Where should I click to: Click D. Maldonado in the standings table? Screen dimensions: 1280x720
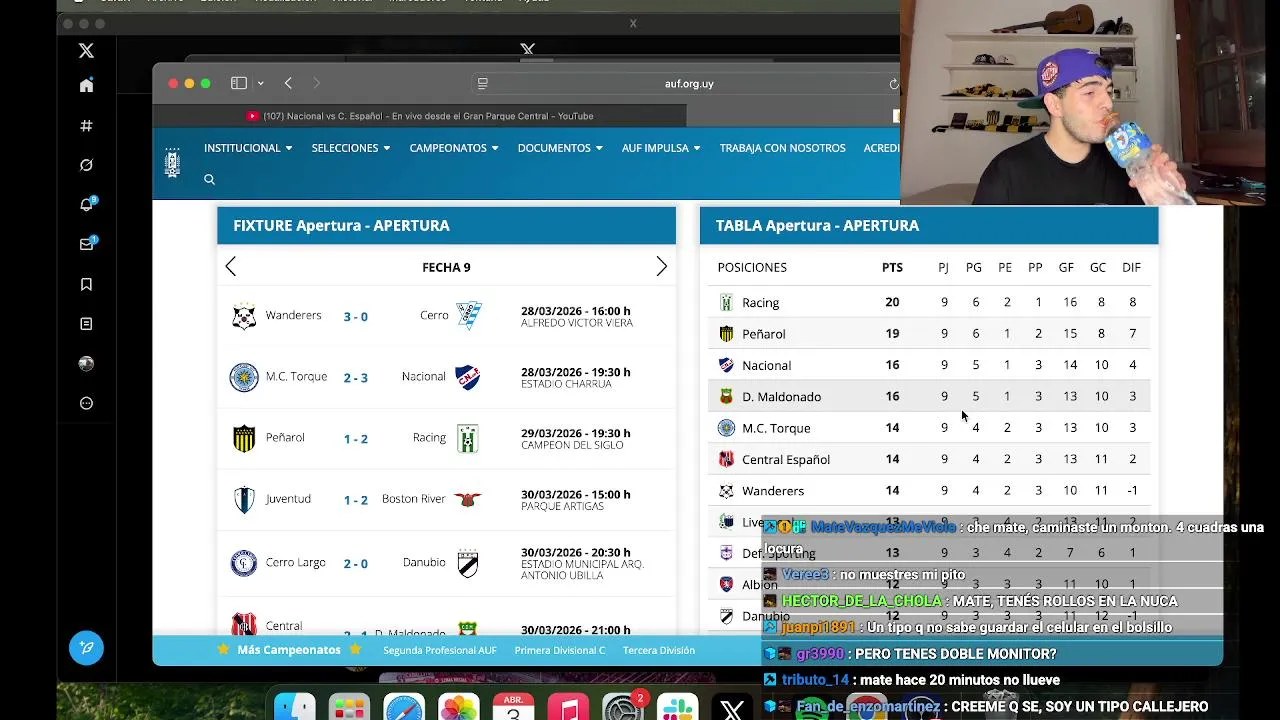click(x=781, y=397)
